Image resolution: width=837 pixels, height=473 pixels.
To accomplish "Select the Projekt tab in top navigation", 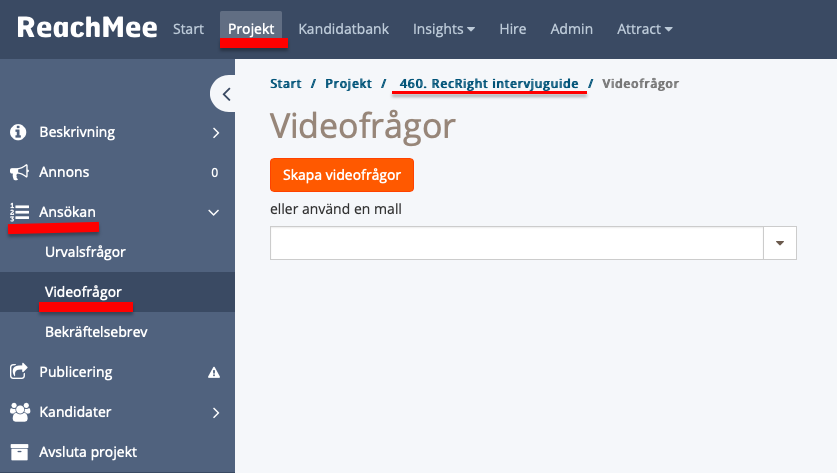I will click(251, 29).
